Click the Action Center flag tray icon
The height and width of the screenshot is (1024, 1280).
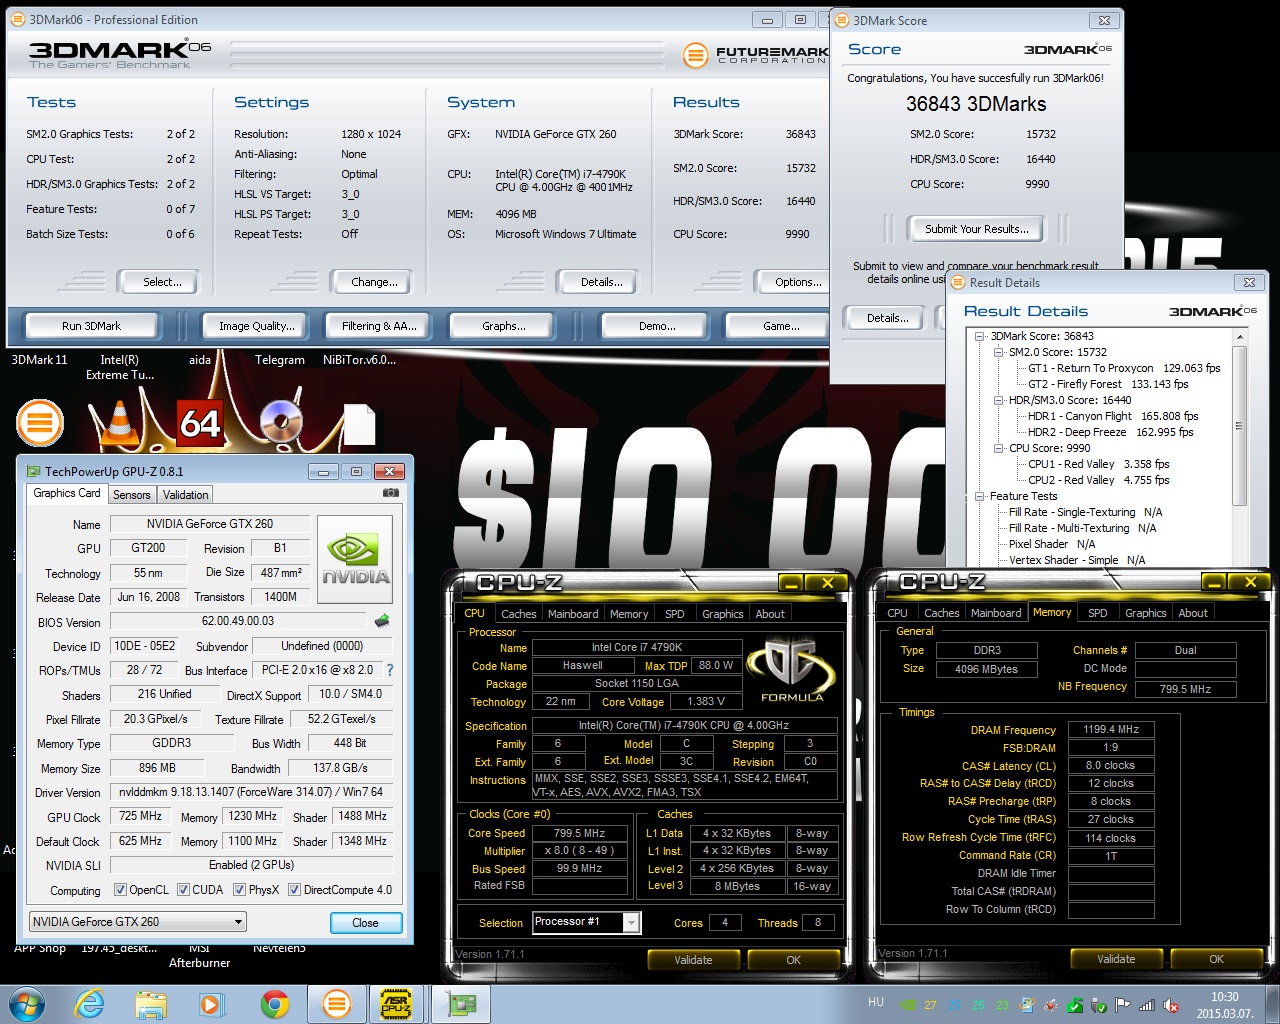pyautogui.click(x=1123, y=1005)
